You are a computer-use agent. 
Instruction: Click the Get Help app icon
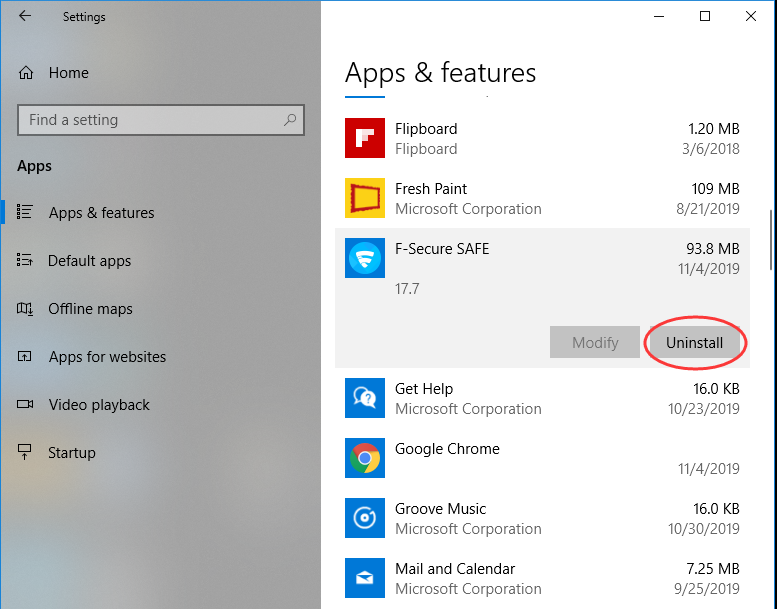[365, 398]
